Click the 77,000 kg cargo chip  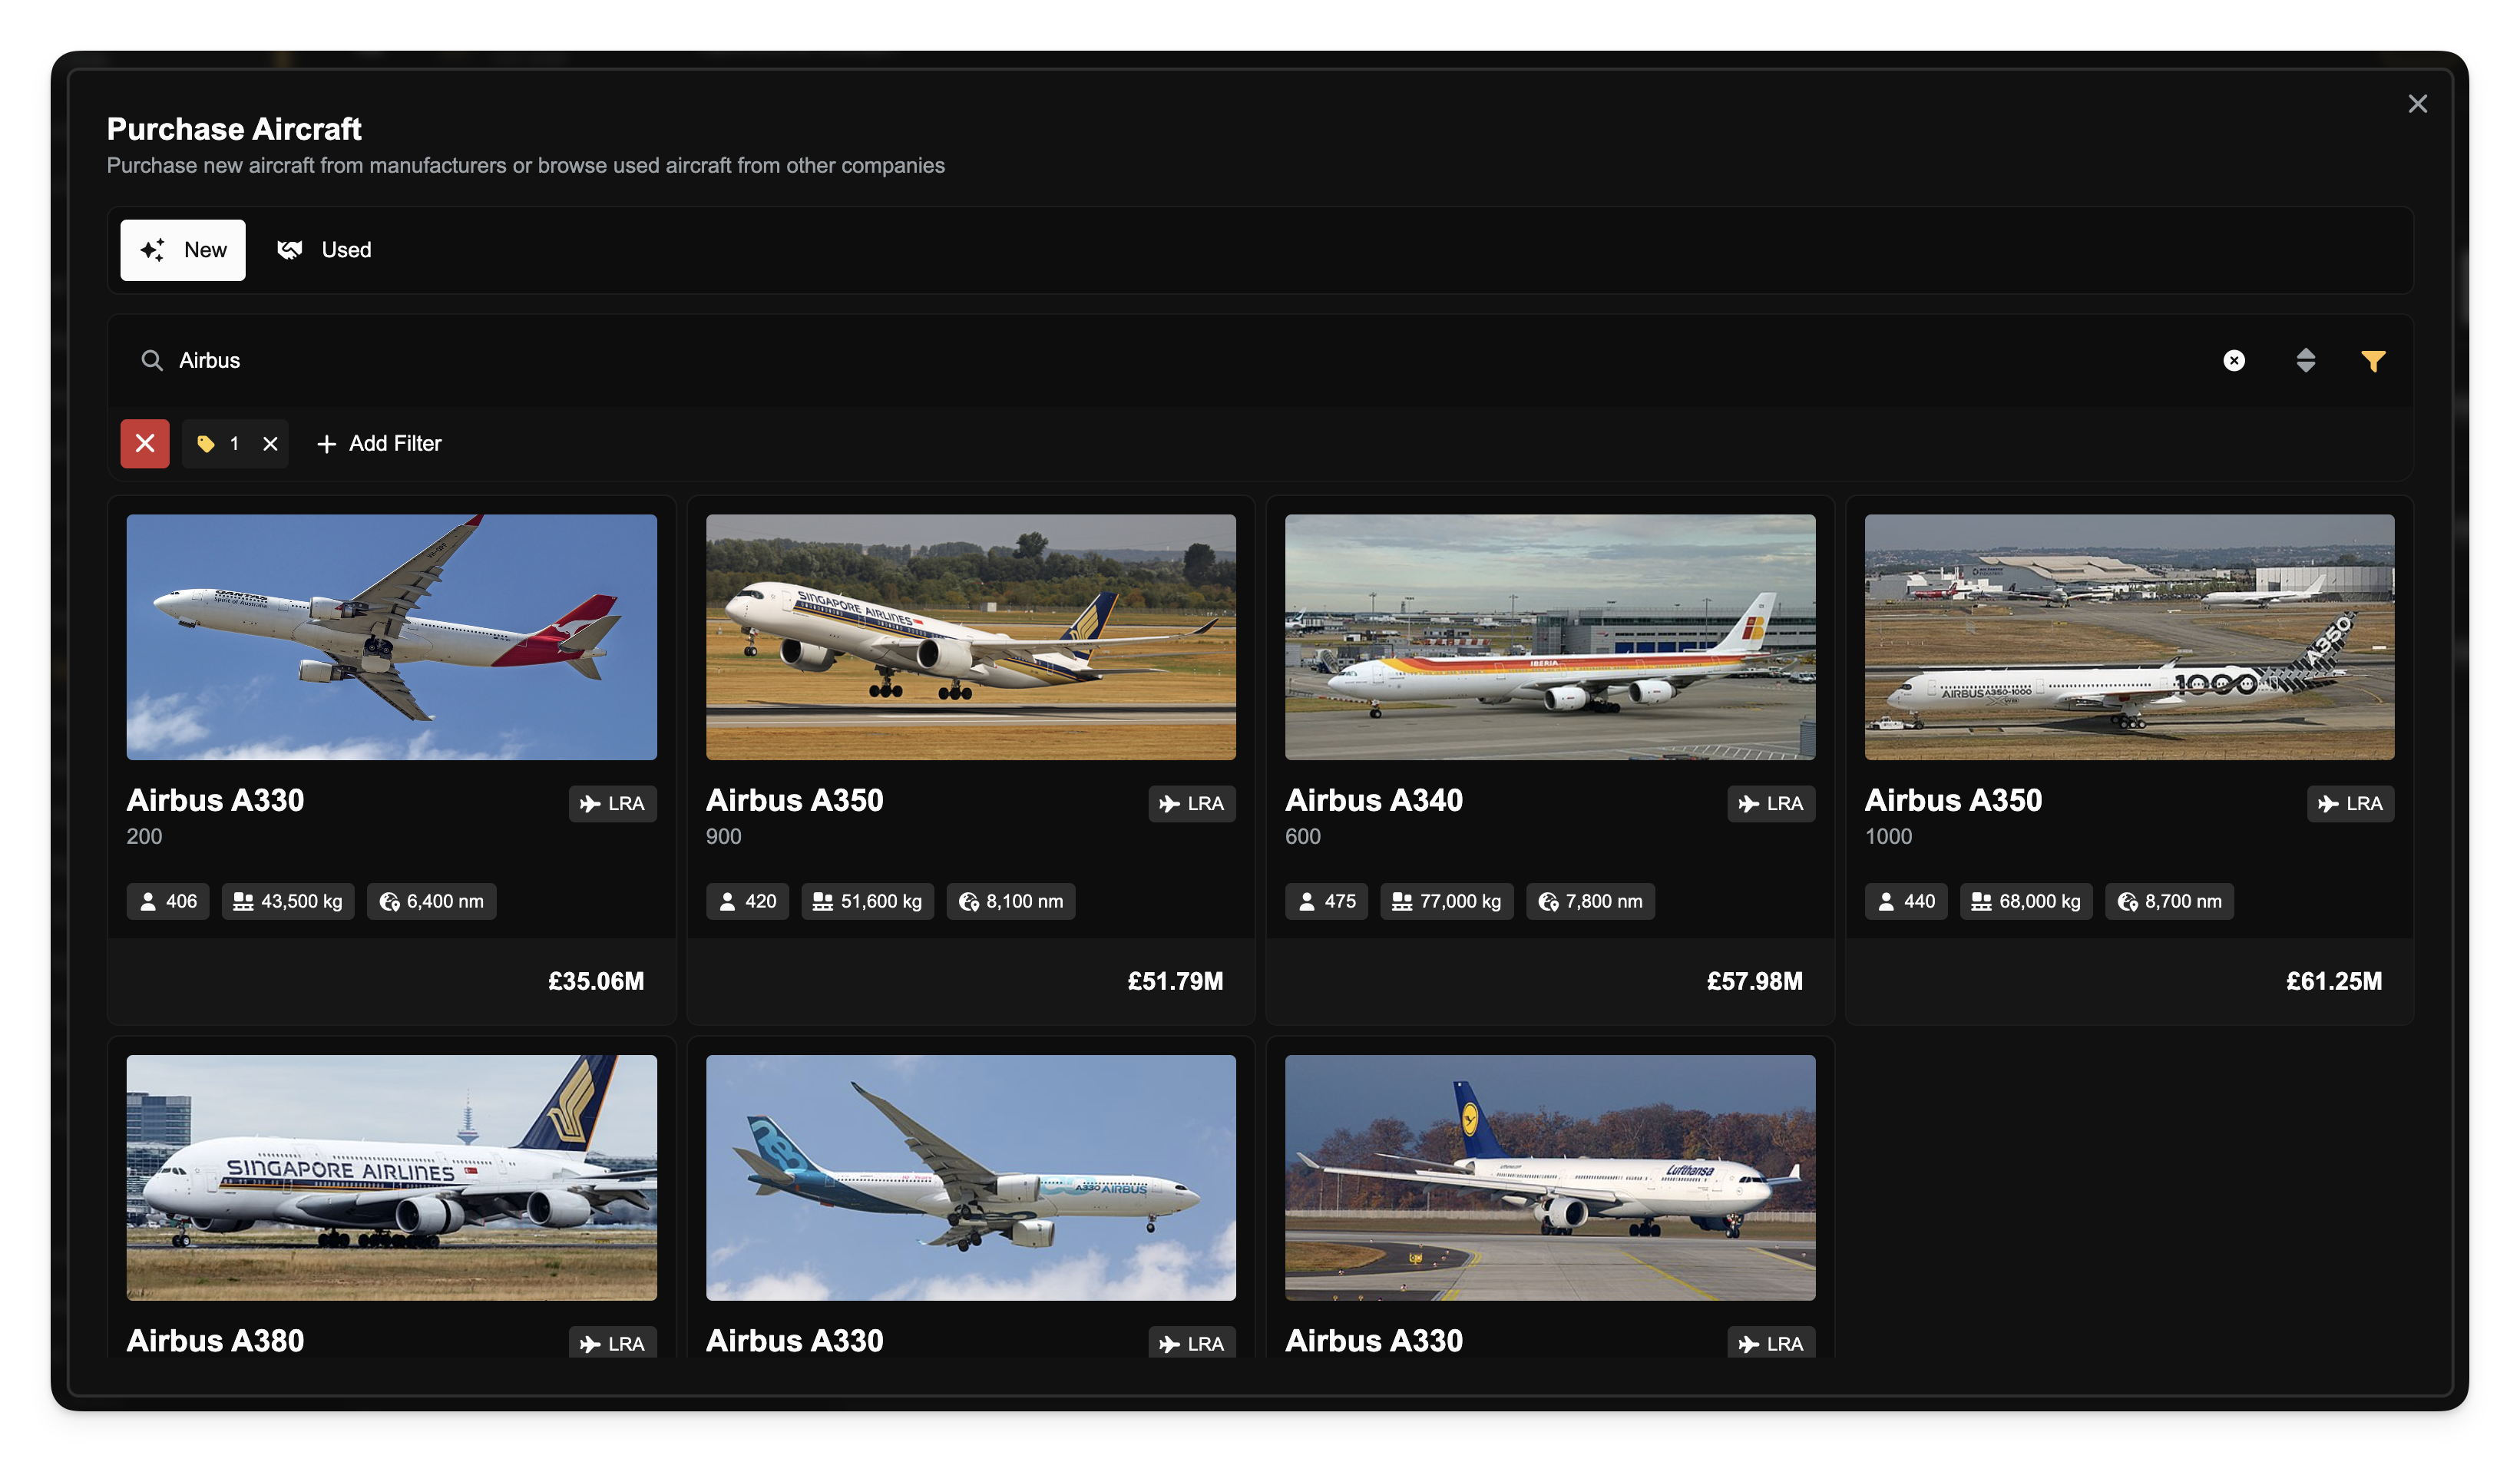coord(1446,901)
